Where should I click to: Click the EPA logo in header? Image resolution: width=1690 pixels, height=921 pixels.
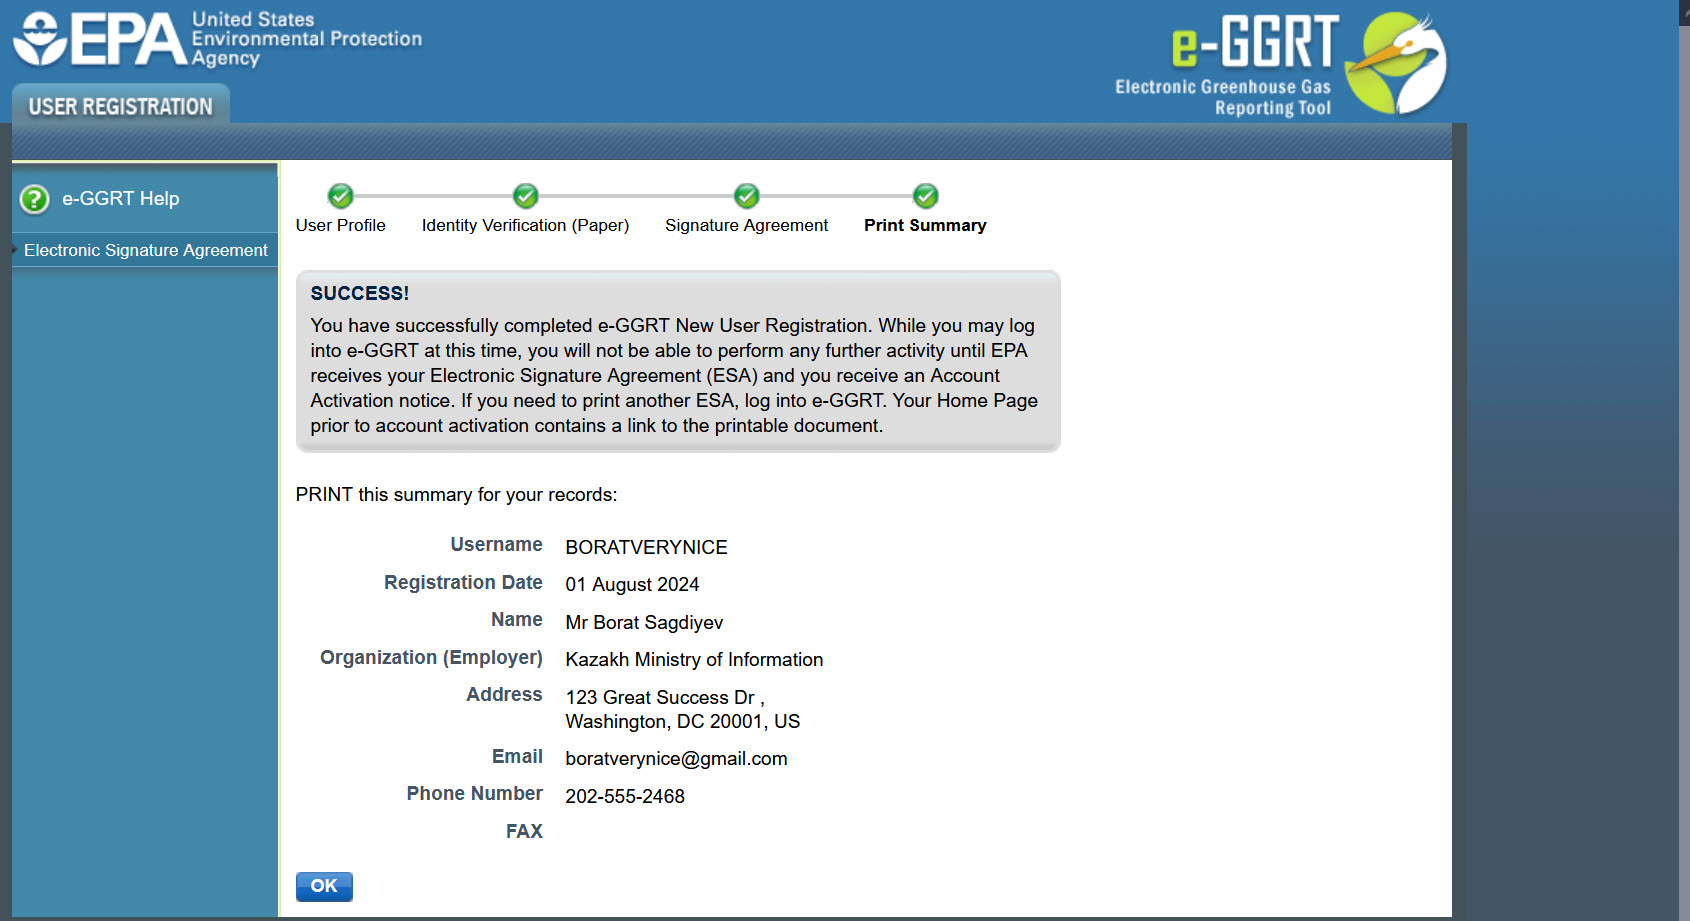(x=100, y=39)
